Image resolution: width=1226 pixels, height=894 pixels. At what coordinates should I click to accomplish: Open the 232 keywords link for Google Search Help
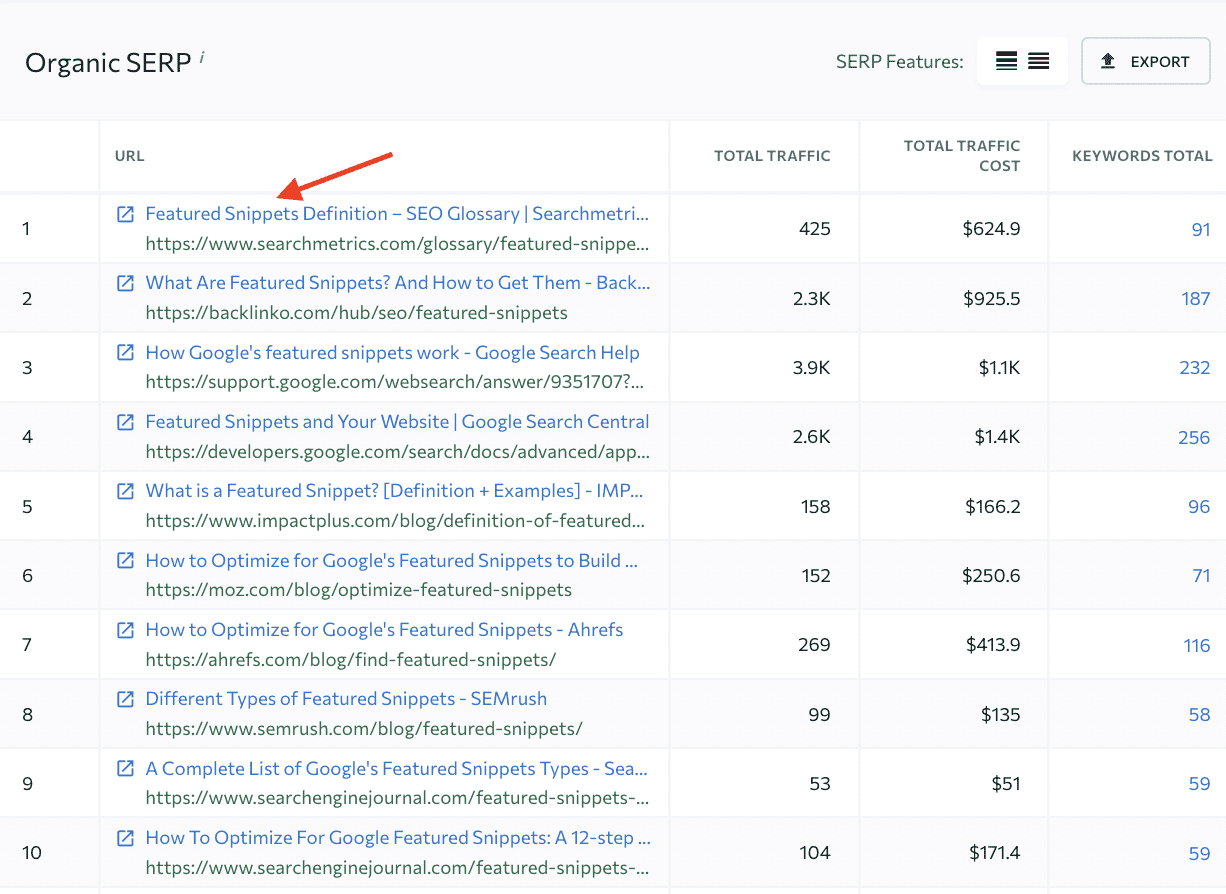[x=1195, y=367]
